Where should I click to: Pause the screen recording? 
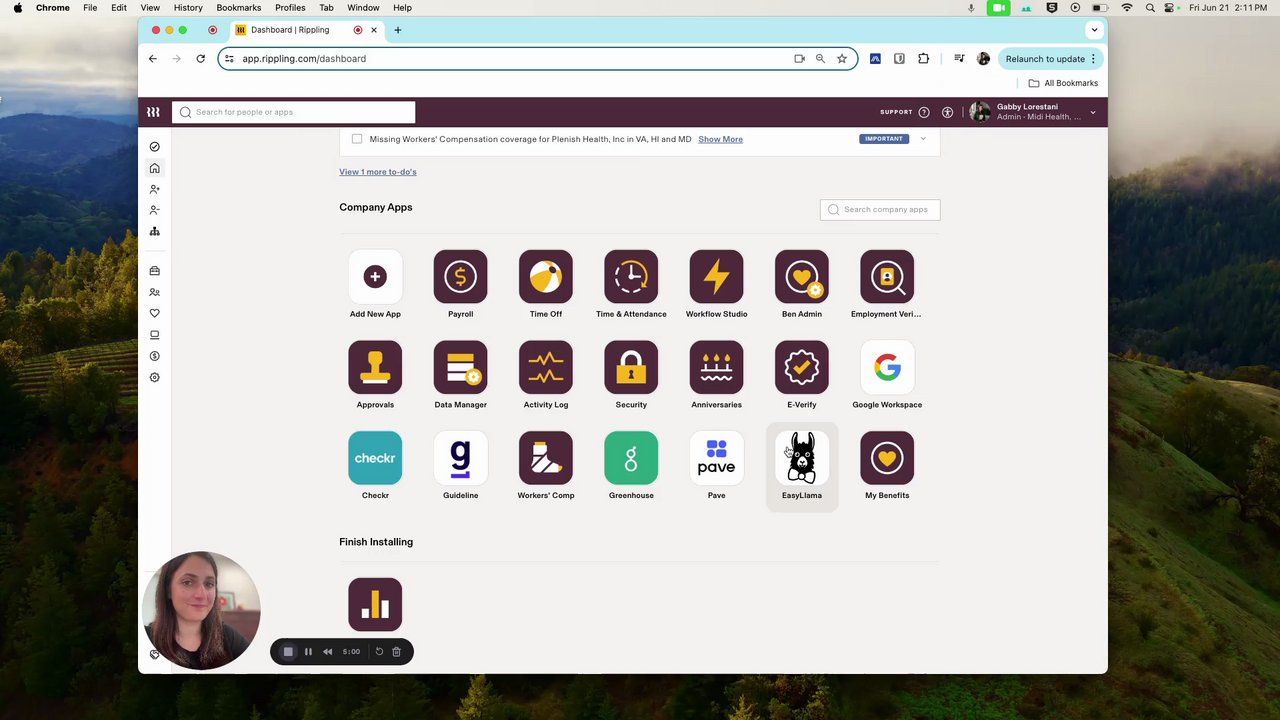(308, 652)
